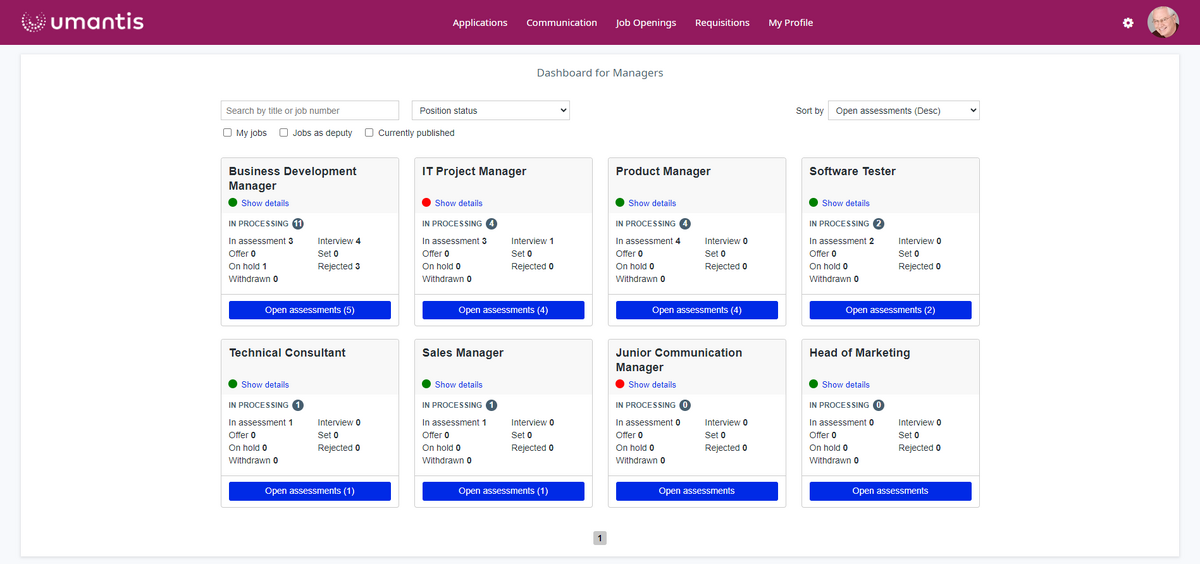Check the Currently published filter
Screen dimensions: 1200x564
369,133
